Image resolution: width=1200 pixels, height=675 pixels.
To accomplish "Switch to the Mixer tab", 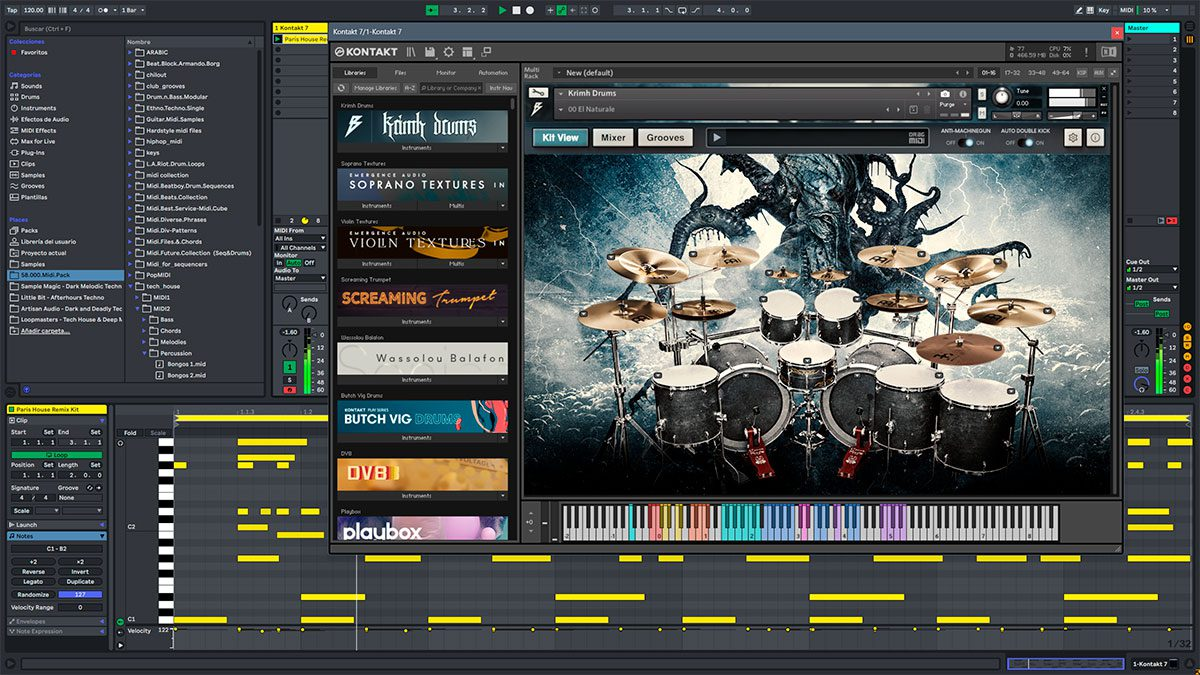I will tap(613, 138).
